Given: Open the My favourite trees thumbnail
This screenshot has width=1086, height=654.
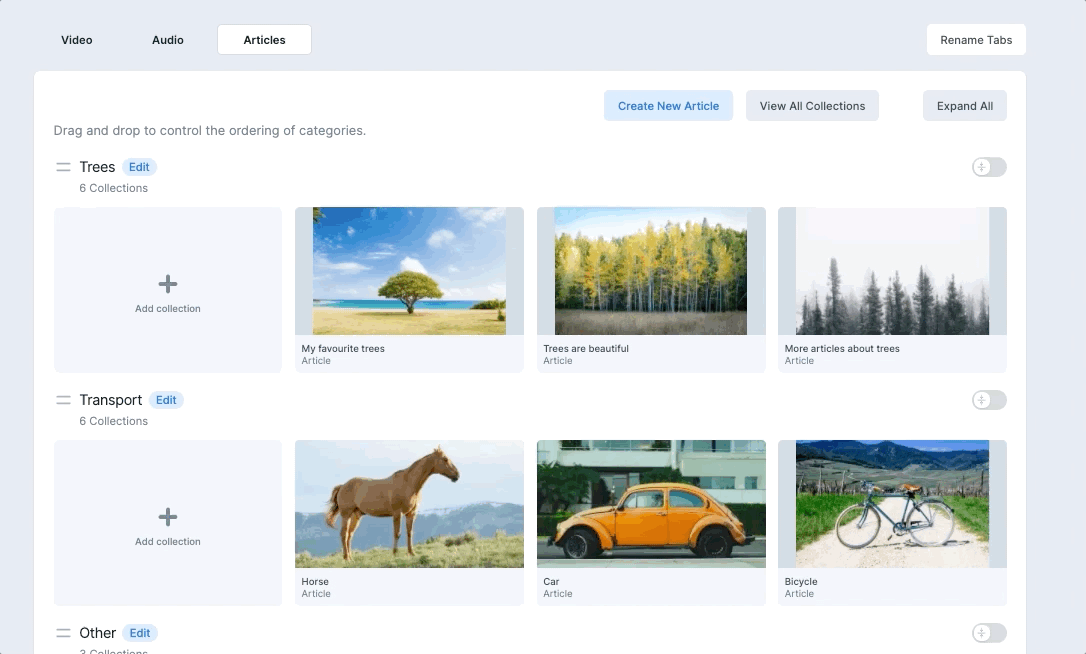Looking at the screenshot, I should tap(409, 271).
